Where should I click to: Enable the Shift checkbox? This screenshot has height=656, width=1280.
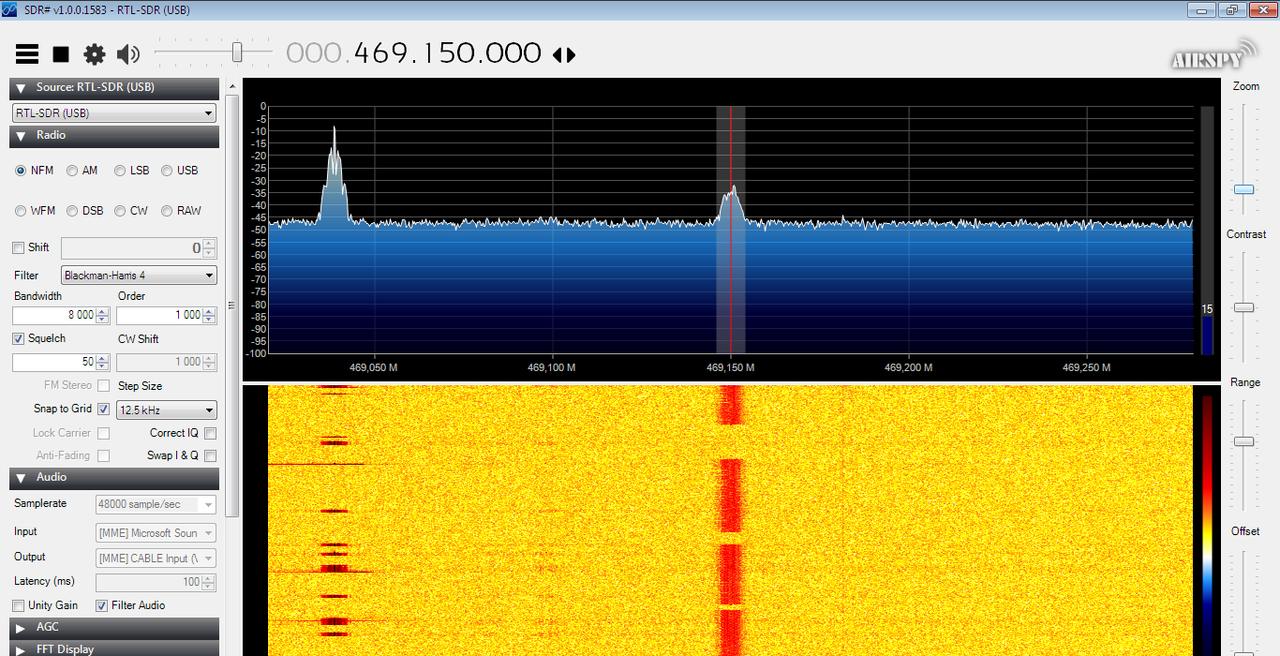pos(18,248)
